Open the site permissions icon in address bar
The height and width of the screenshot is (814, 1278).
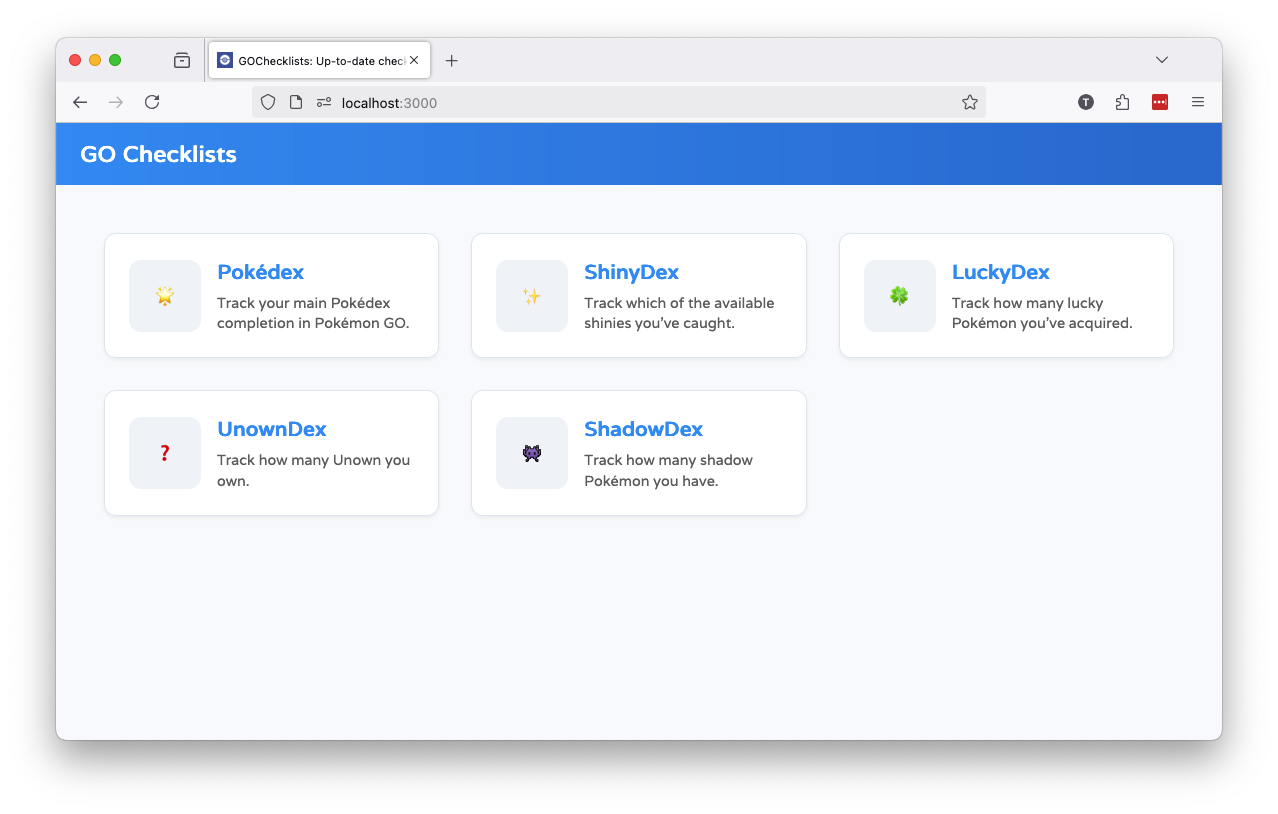[x=324, y=102]
